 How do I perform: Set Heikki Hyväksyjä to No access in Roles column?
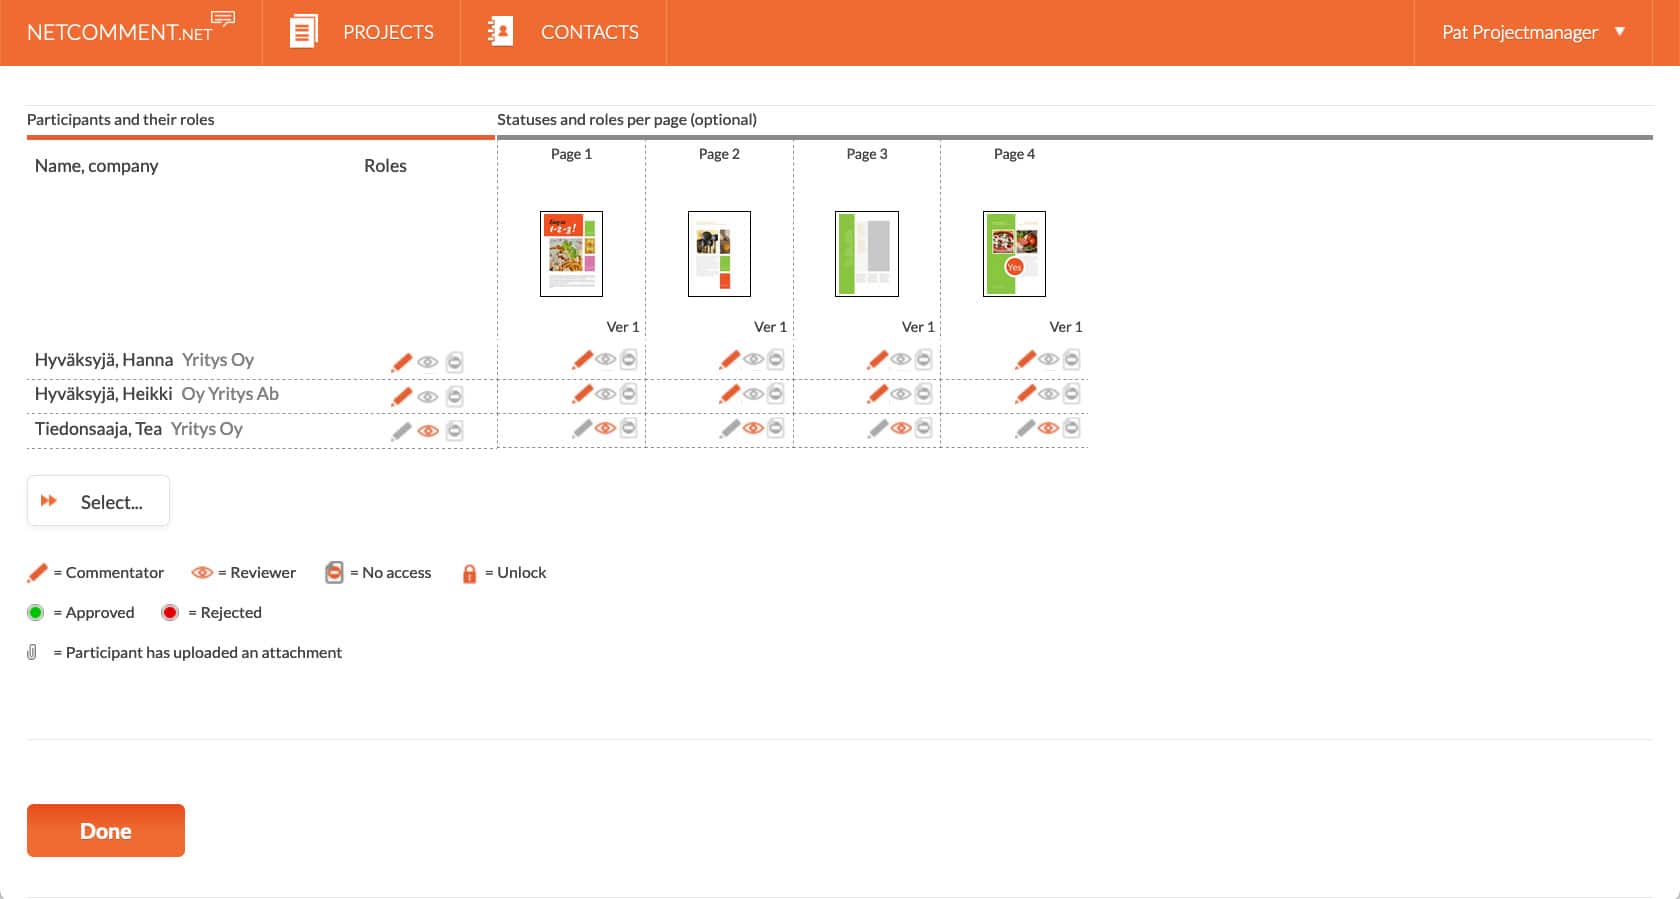click(x=454, y=396)
